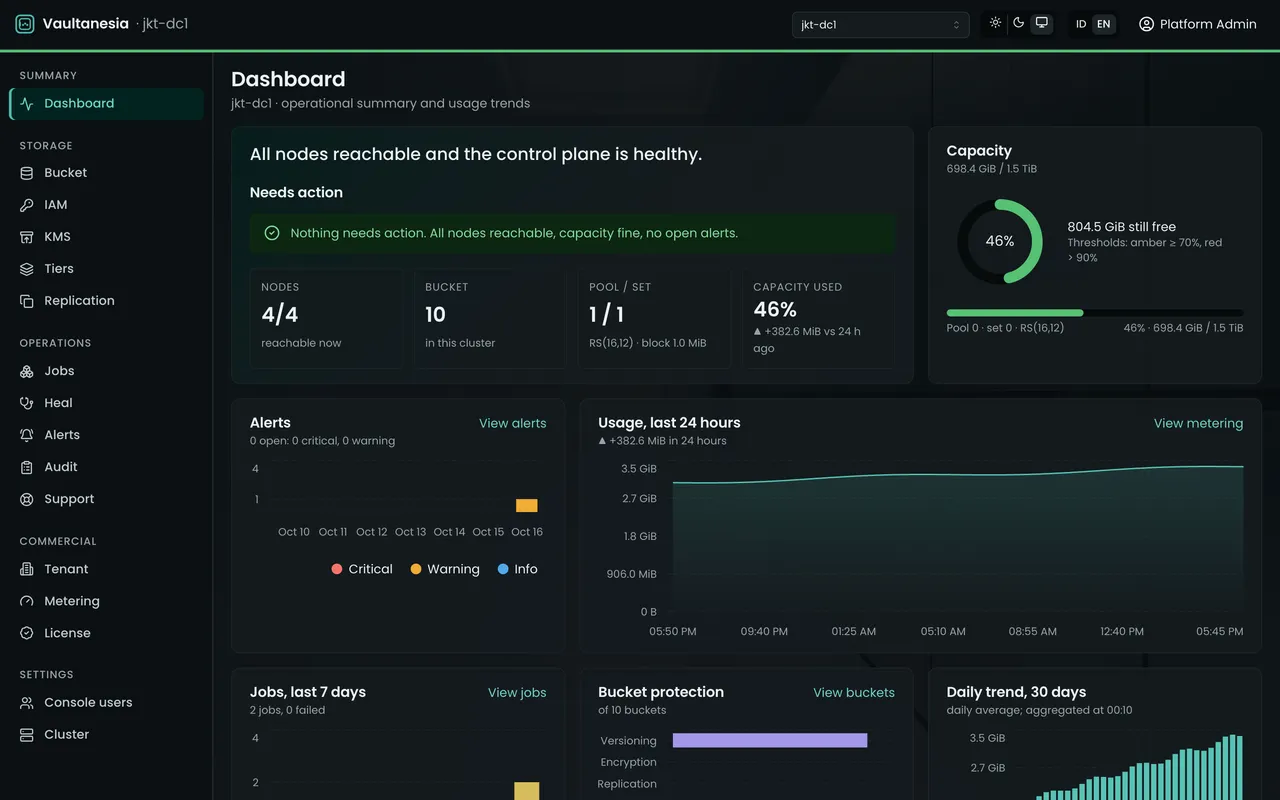This screenshot has height=800, width=1280.
Task: Click the Heal icon in the sidebar
Action: click(x=27, y=403)
